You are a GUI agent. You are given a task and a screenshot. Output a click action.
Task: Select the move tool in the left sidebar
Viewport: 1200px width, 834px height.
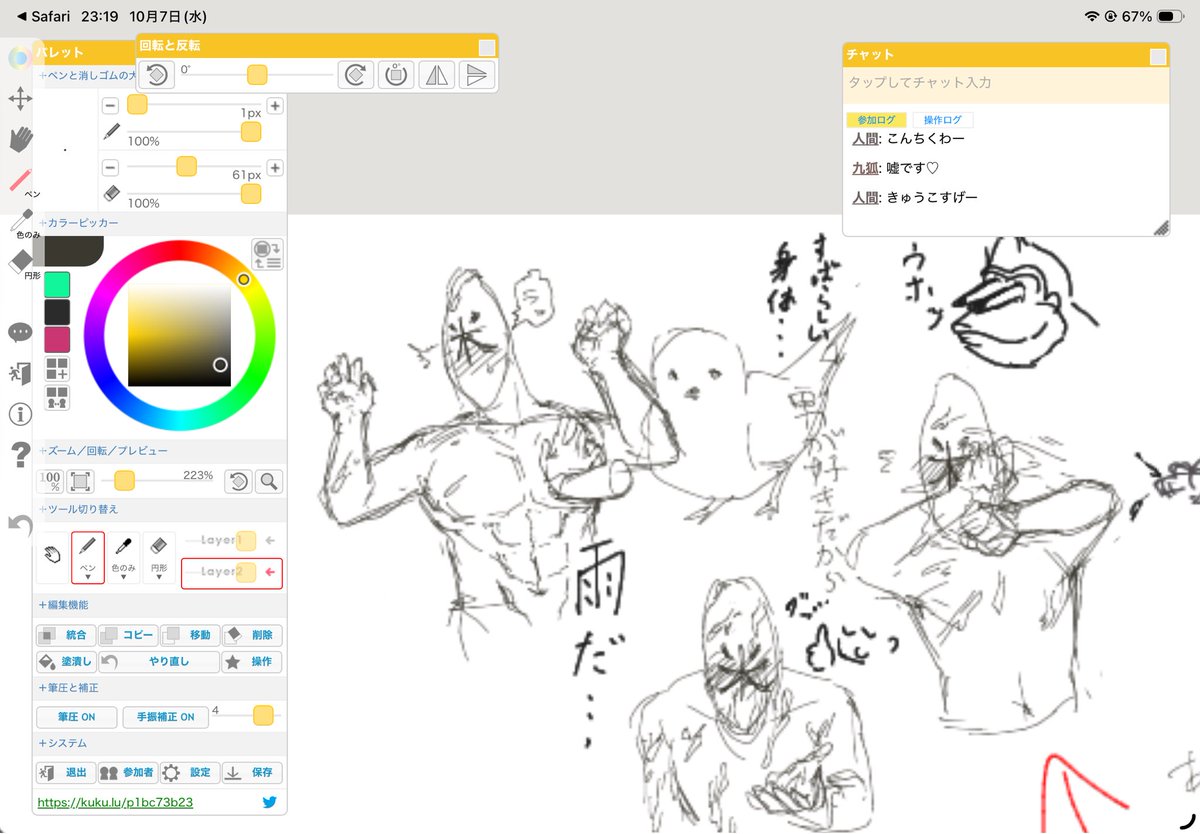pyautogui.click(x=20, y=98)
